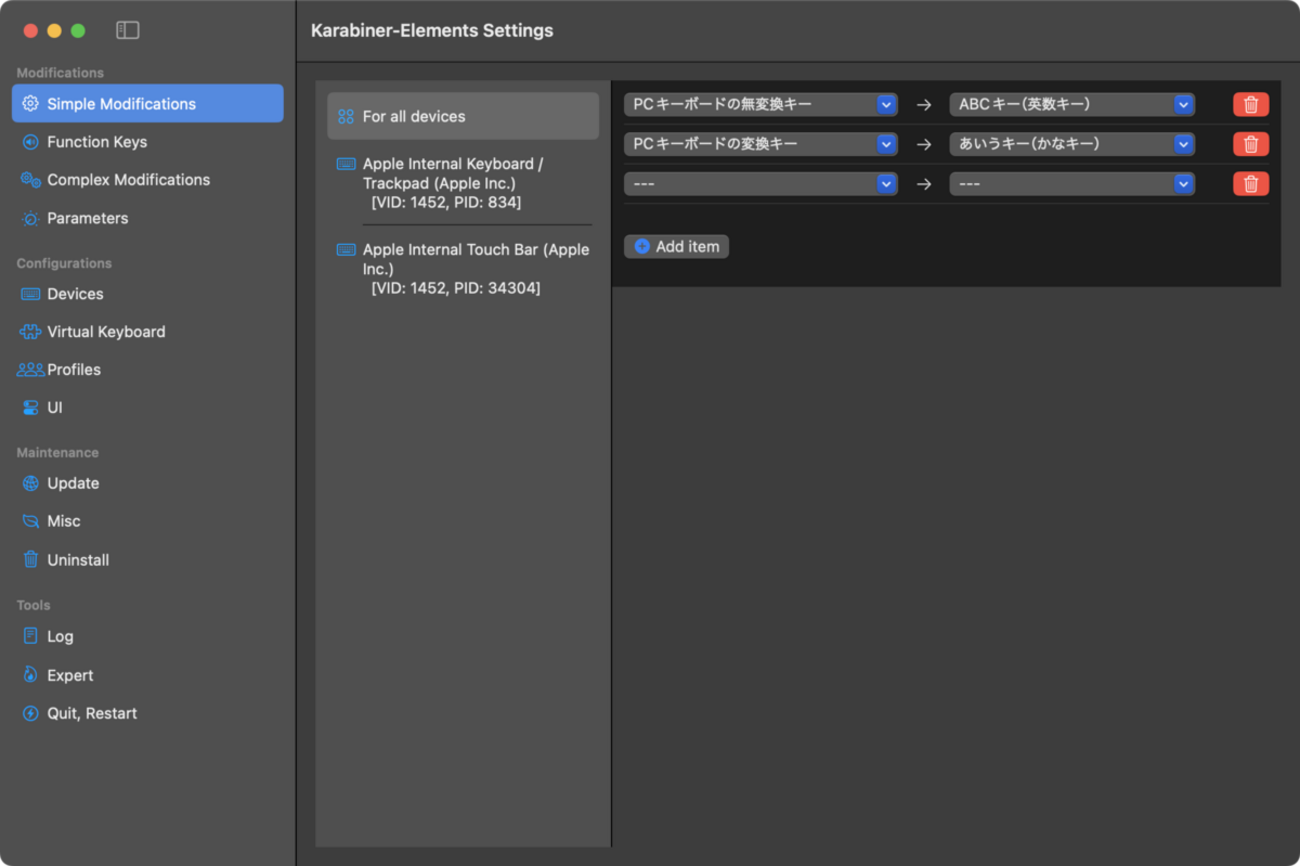Open the Simple Modifications section
The image size is (1300, 866).
pos(148,104)
